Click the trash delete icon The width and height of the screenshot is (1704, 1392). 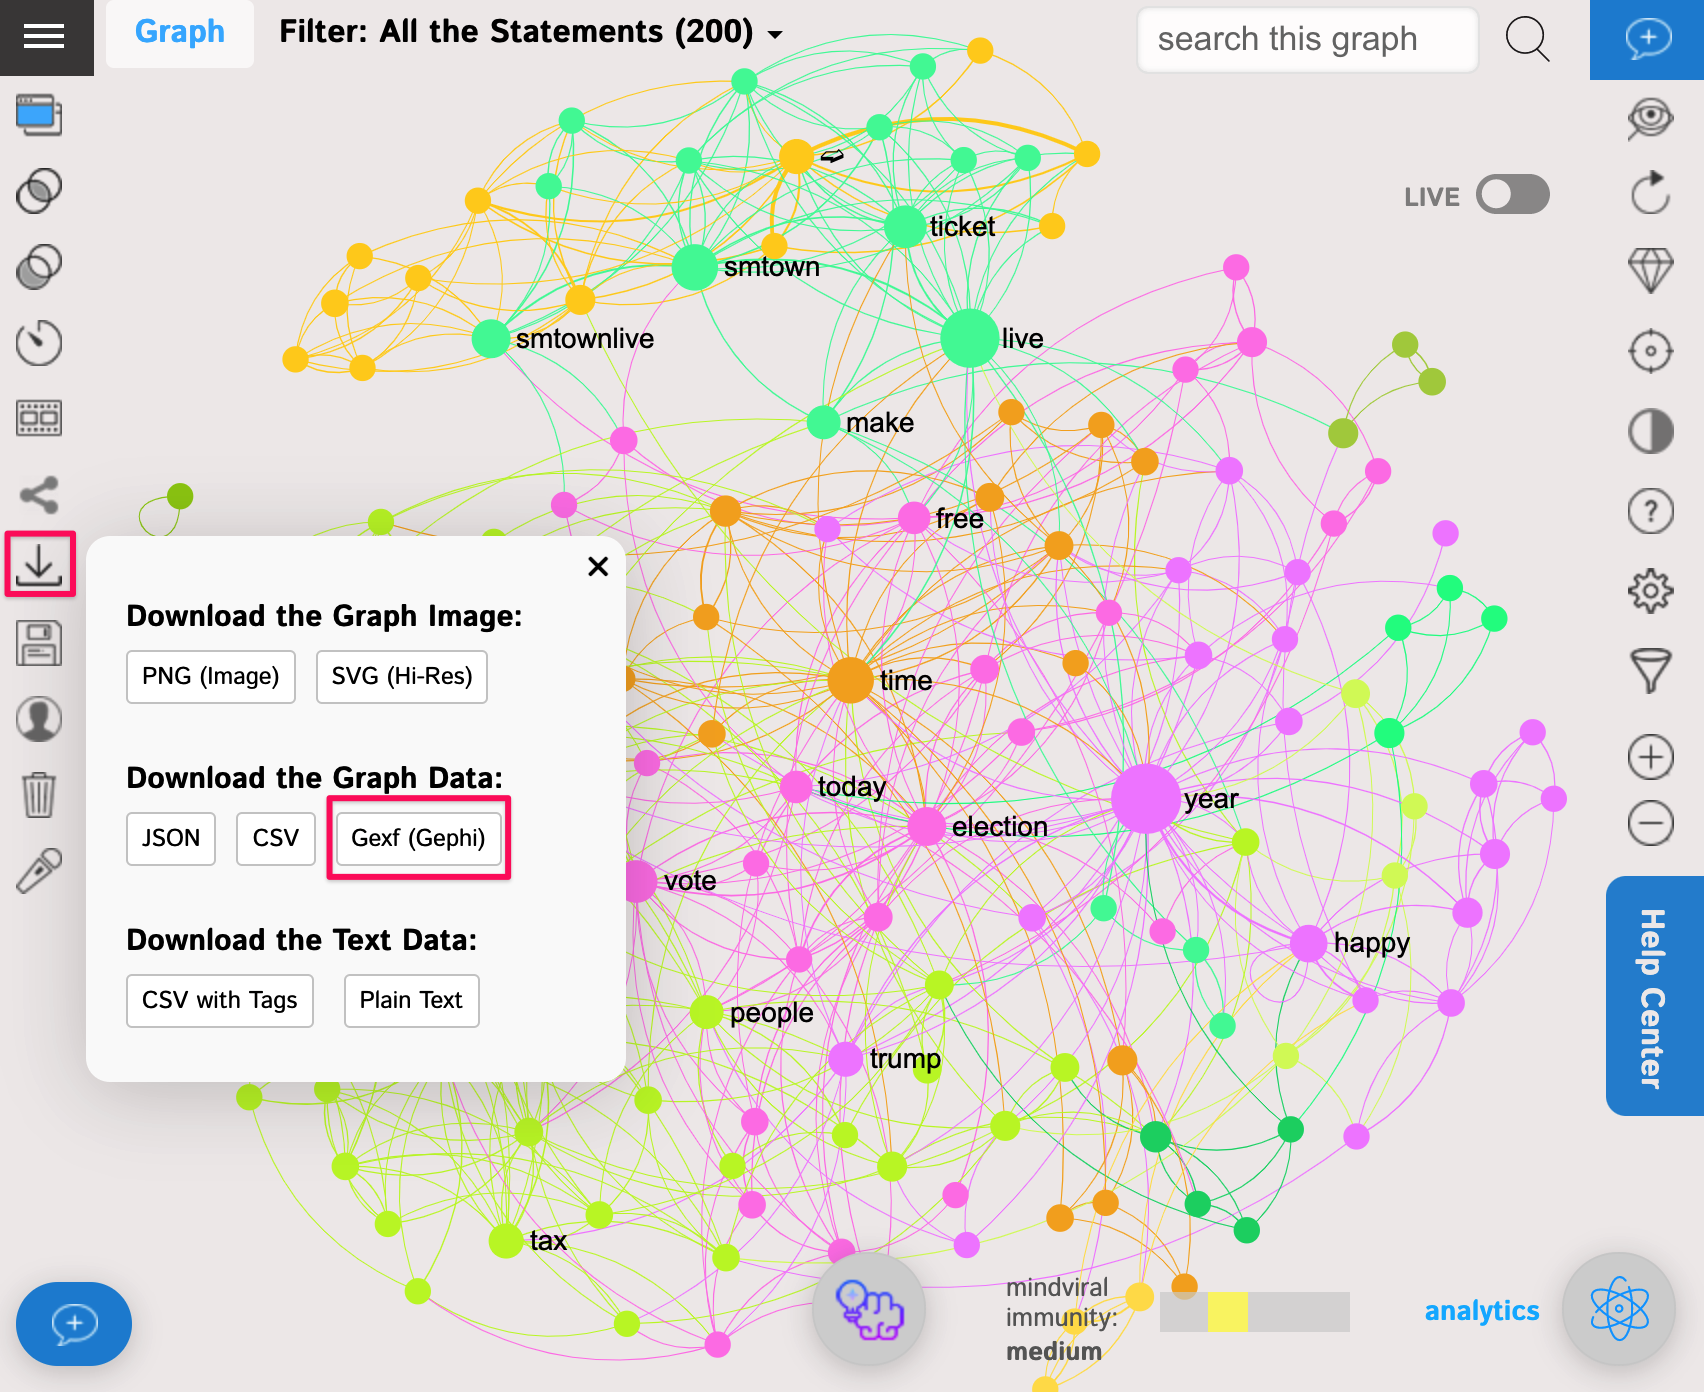(39, 795)
